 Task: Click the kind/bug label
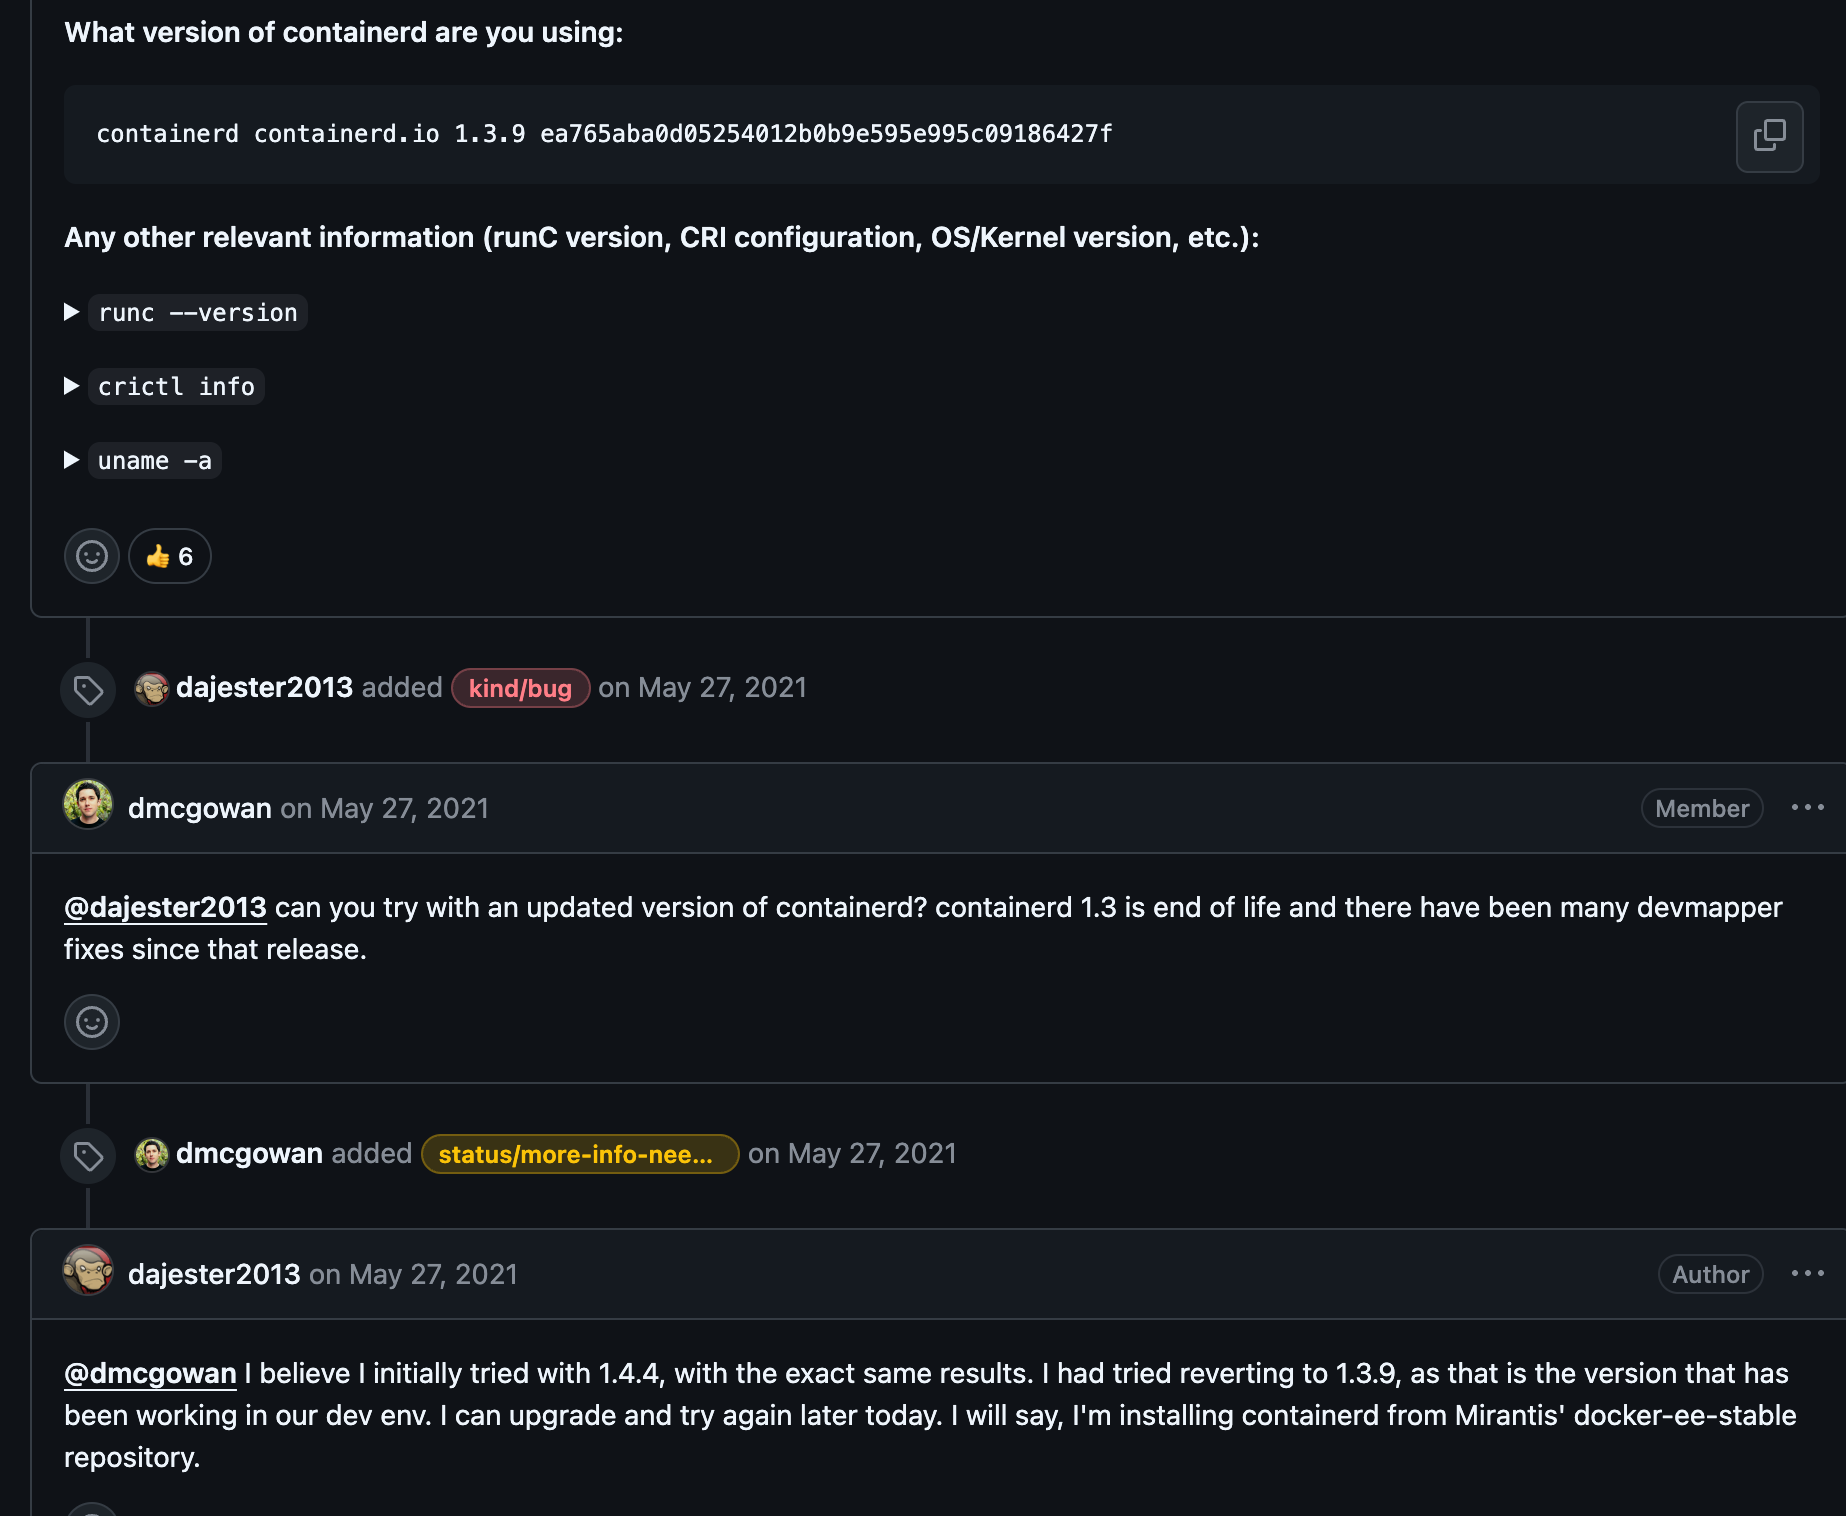pos(520,688)
